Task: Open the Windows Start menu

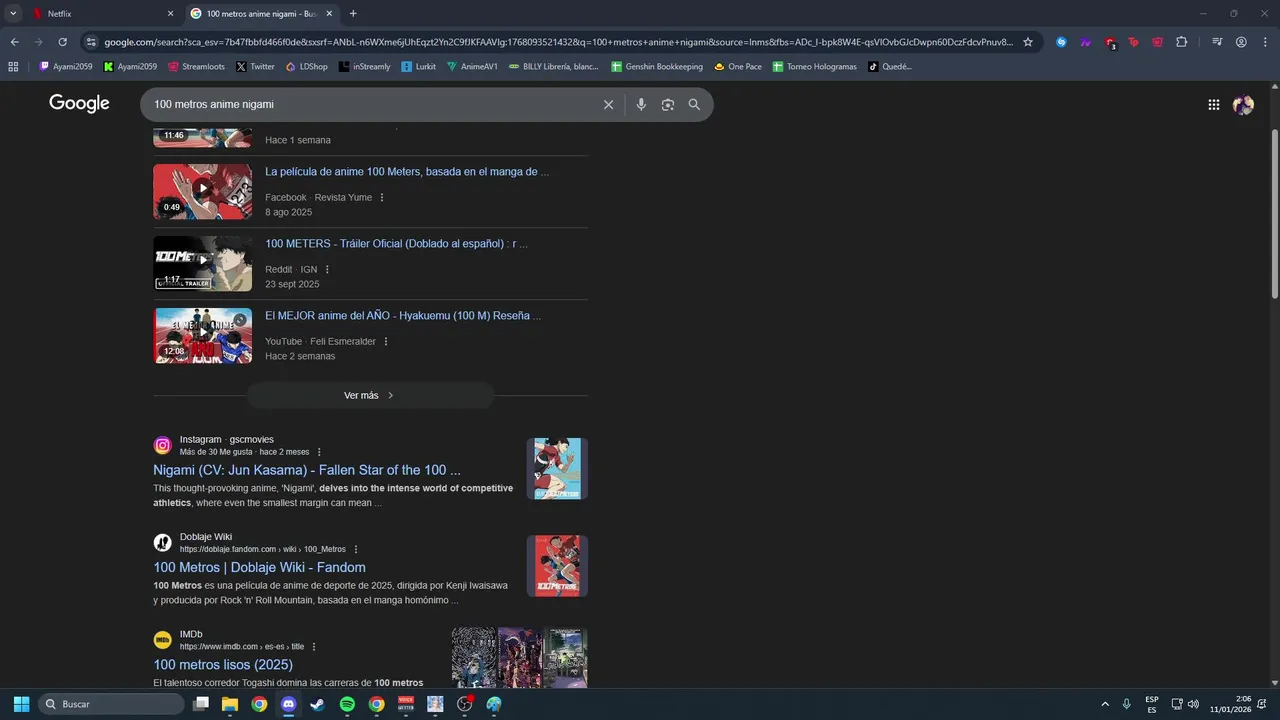Action: pyautogui.click(x=21, y=704)
